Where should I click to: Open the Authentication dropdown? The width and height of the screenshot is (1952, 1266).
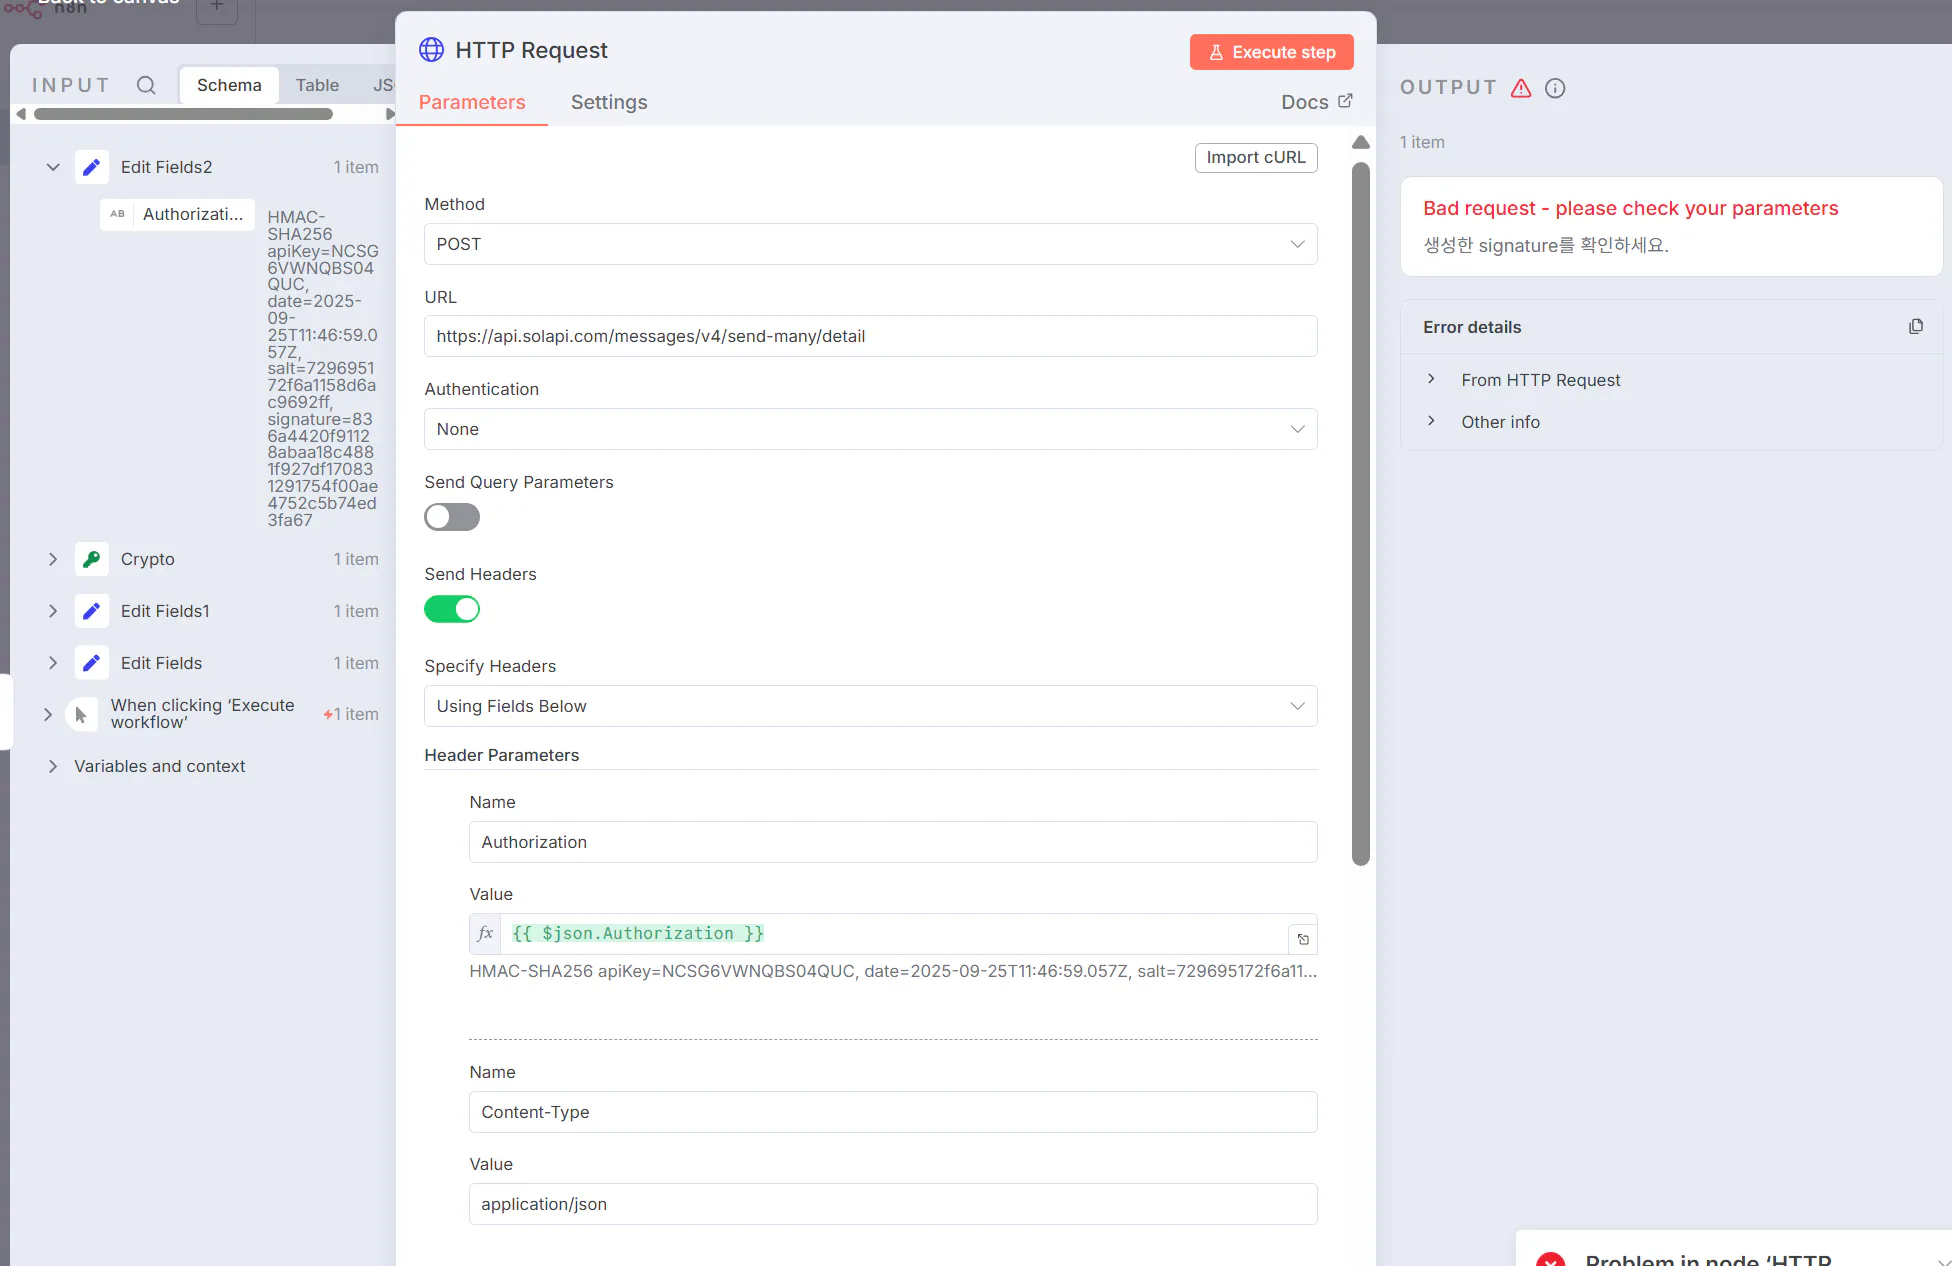[x=869, y=429]
